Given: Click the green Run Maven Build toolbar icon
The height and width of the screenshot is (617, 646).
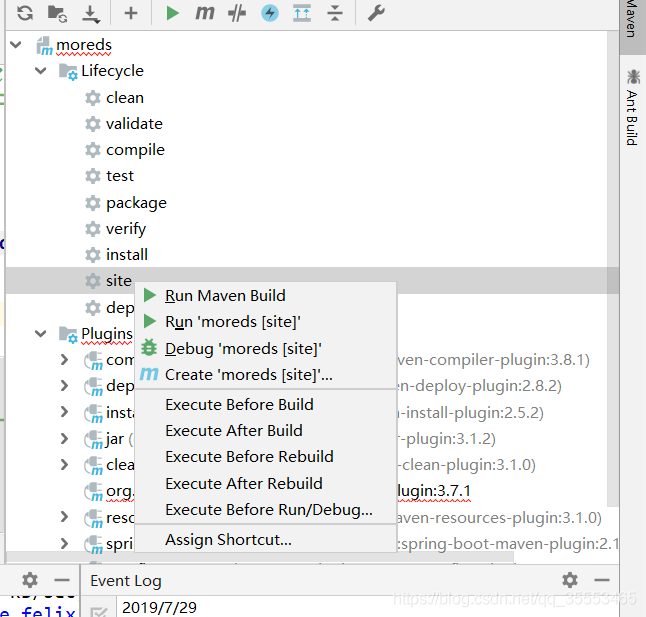Looking at the screenshot, I should coord(172,13).
